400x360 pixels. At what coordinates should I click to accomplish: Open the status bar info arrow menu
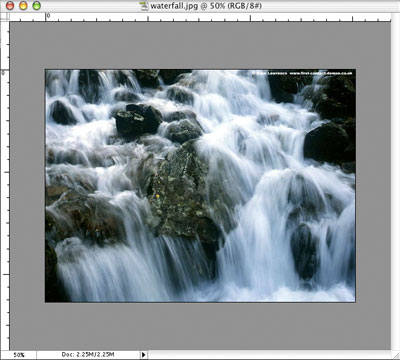(144, 355)
